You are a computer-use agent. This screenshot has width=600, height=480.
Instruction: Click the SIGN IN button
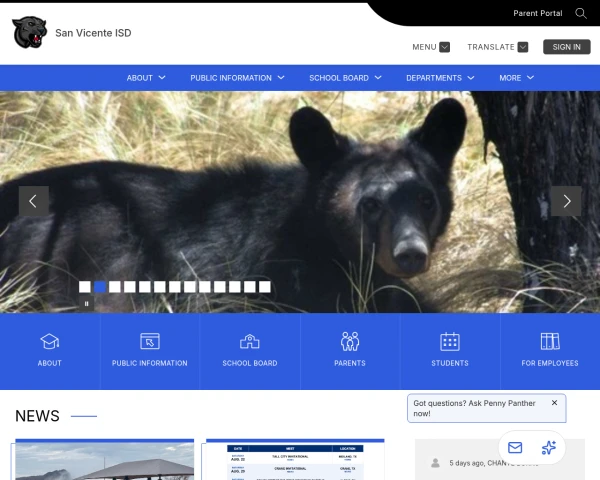click(567, 47)
